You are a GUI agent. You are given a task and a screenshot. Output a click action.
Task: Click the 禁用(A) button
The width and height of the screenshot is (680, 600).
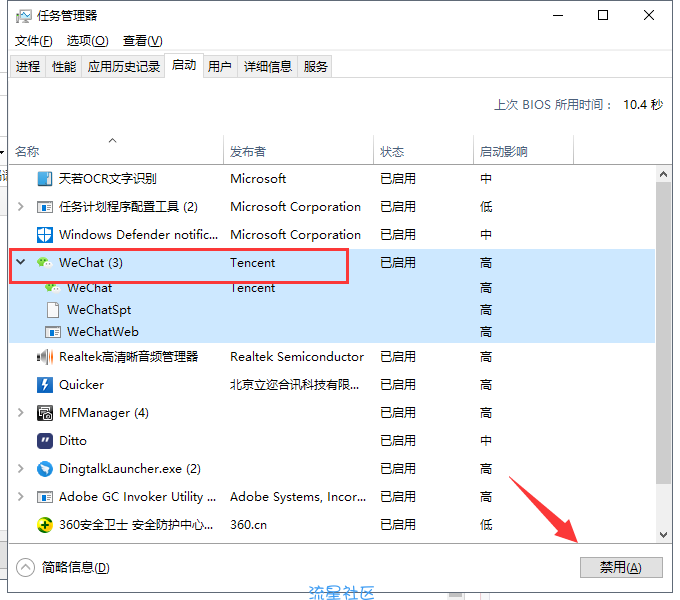click(621, 567)
